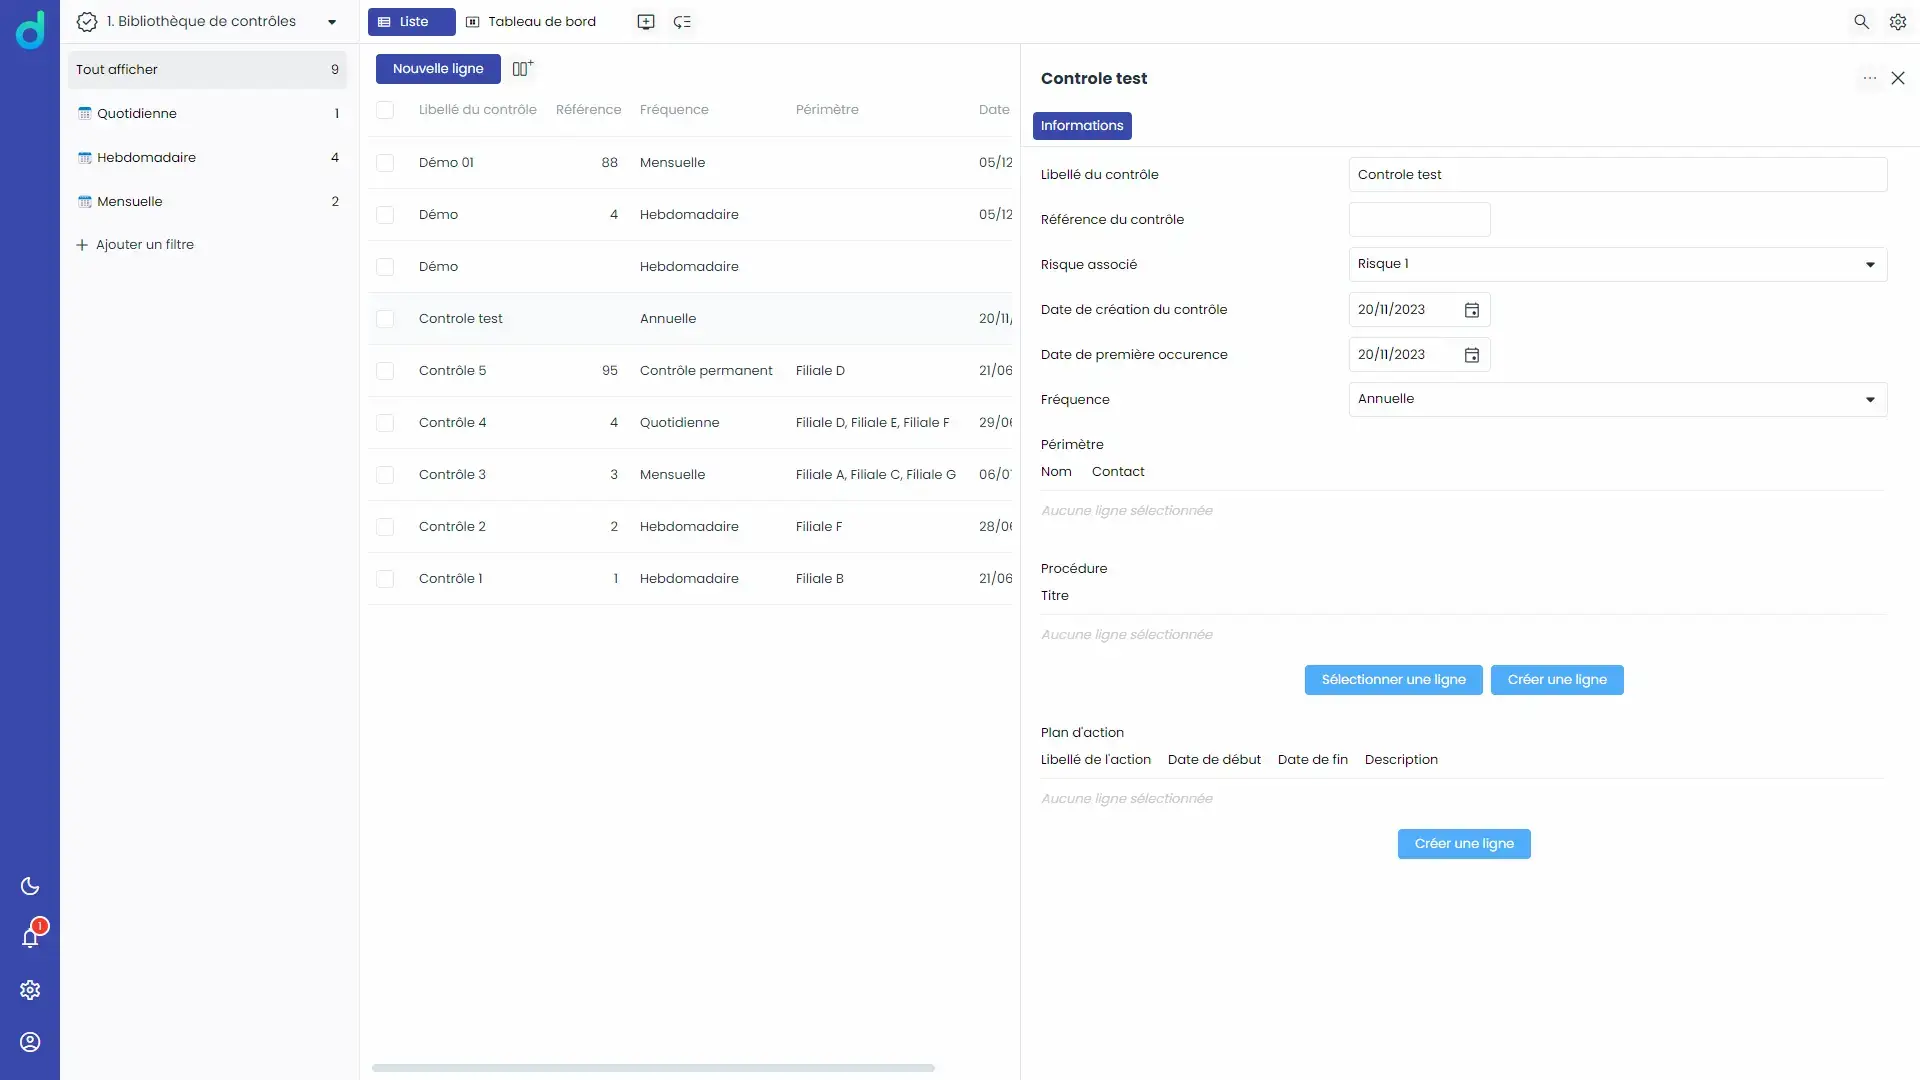1920x1080 pixels.
Task: Switch to Tableau de bord tab
Action: (531, 22)
